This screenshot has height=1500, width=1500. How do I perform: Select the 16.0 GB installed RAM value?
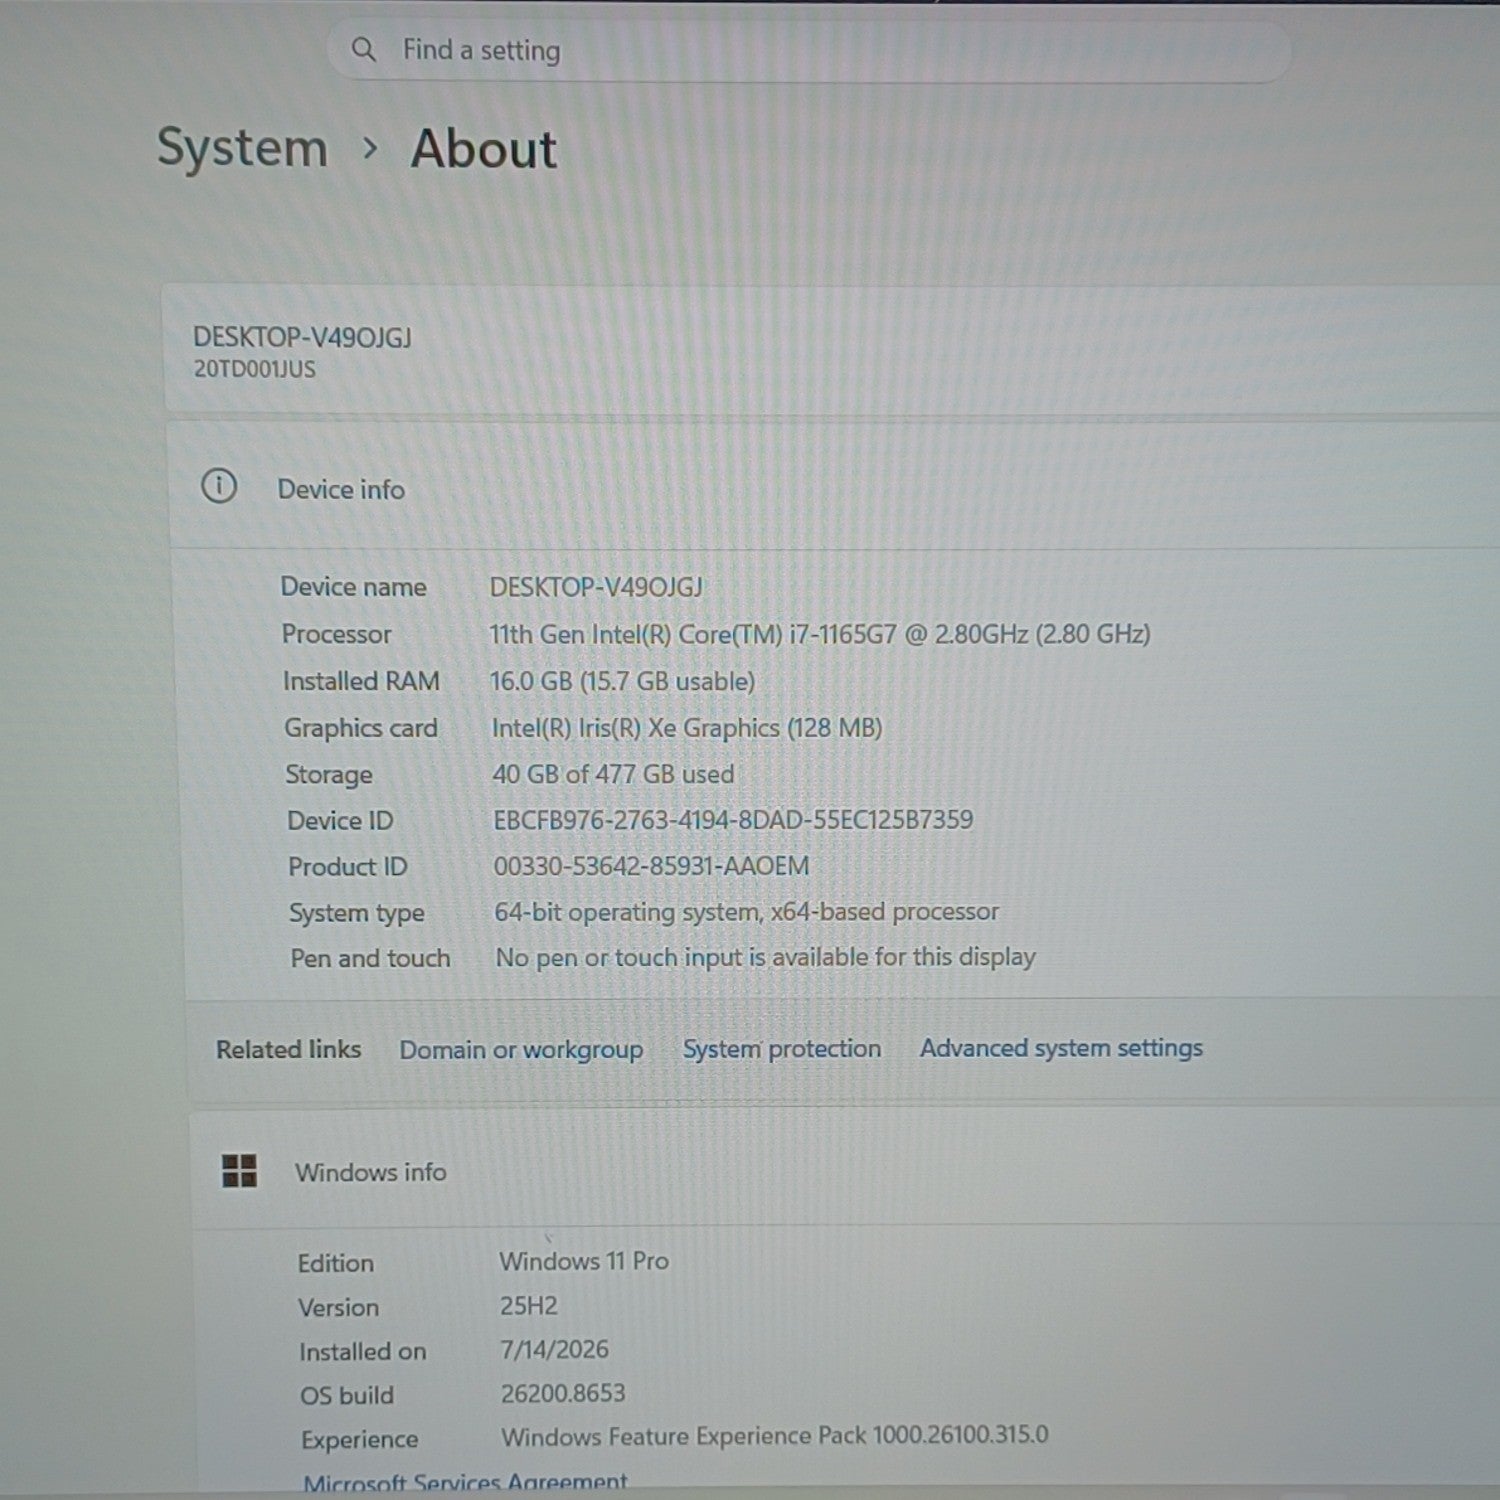pyautogui.click(x=622, y=681)
